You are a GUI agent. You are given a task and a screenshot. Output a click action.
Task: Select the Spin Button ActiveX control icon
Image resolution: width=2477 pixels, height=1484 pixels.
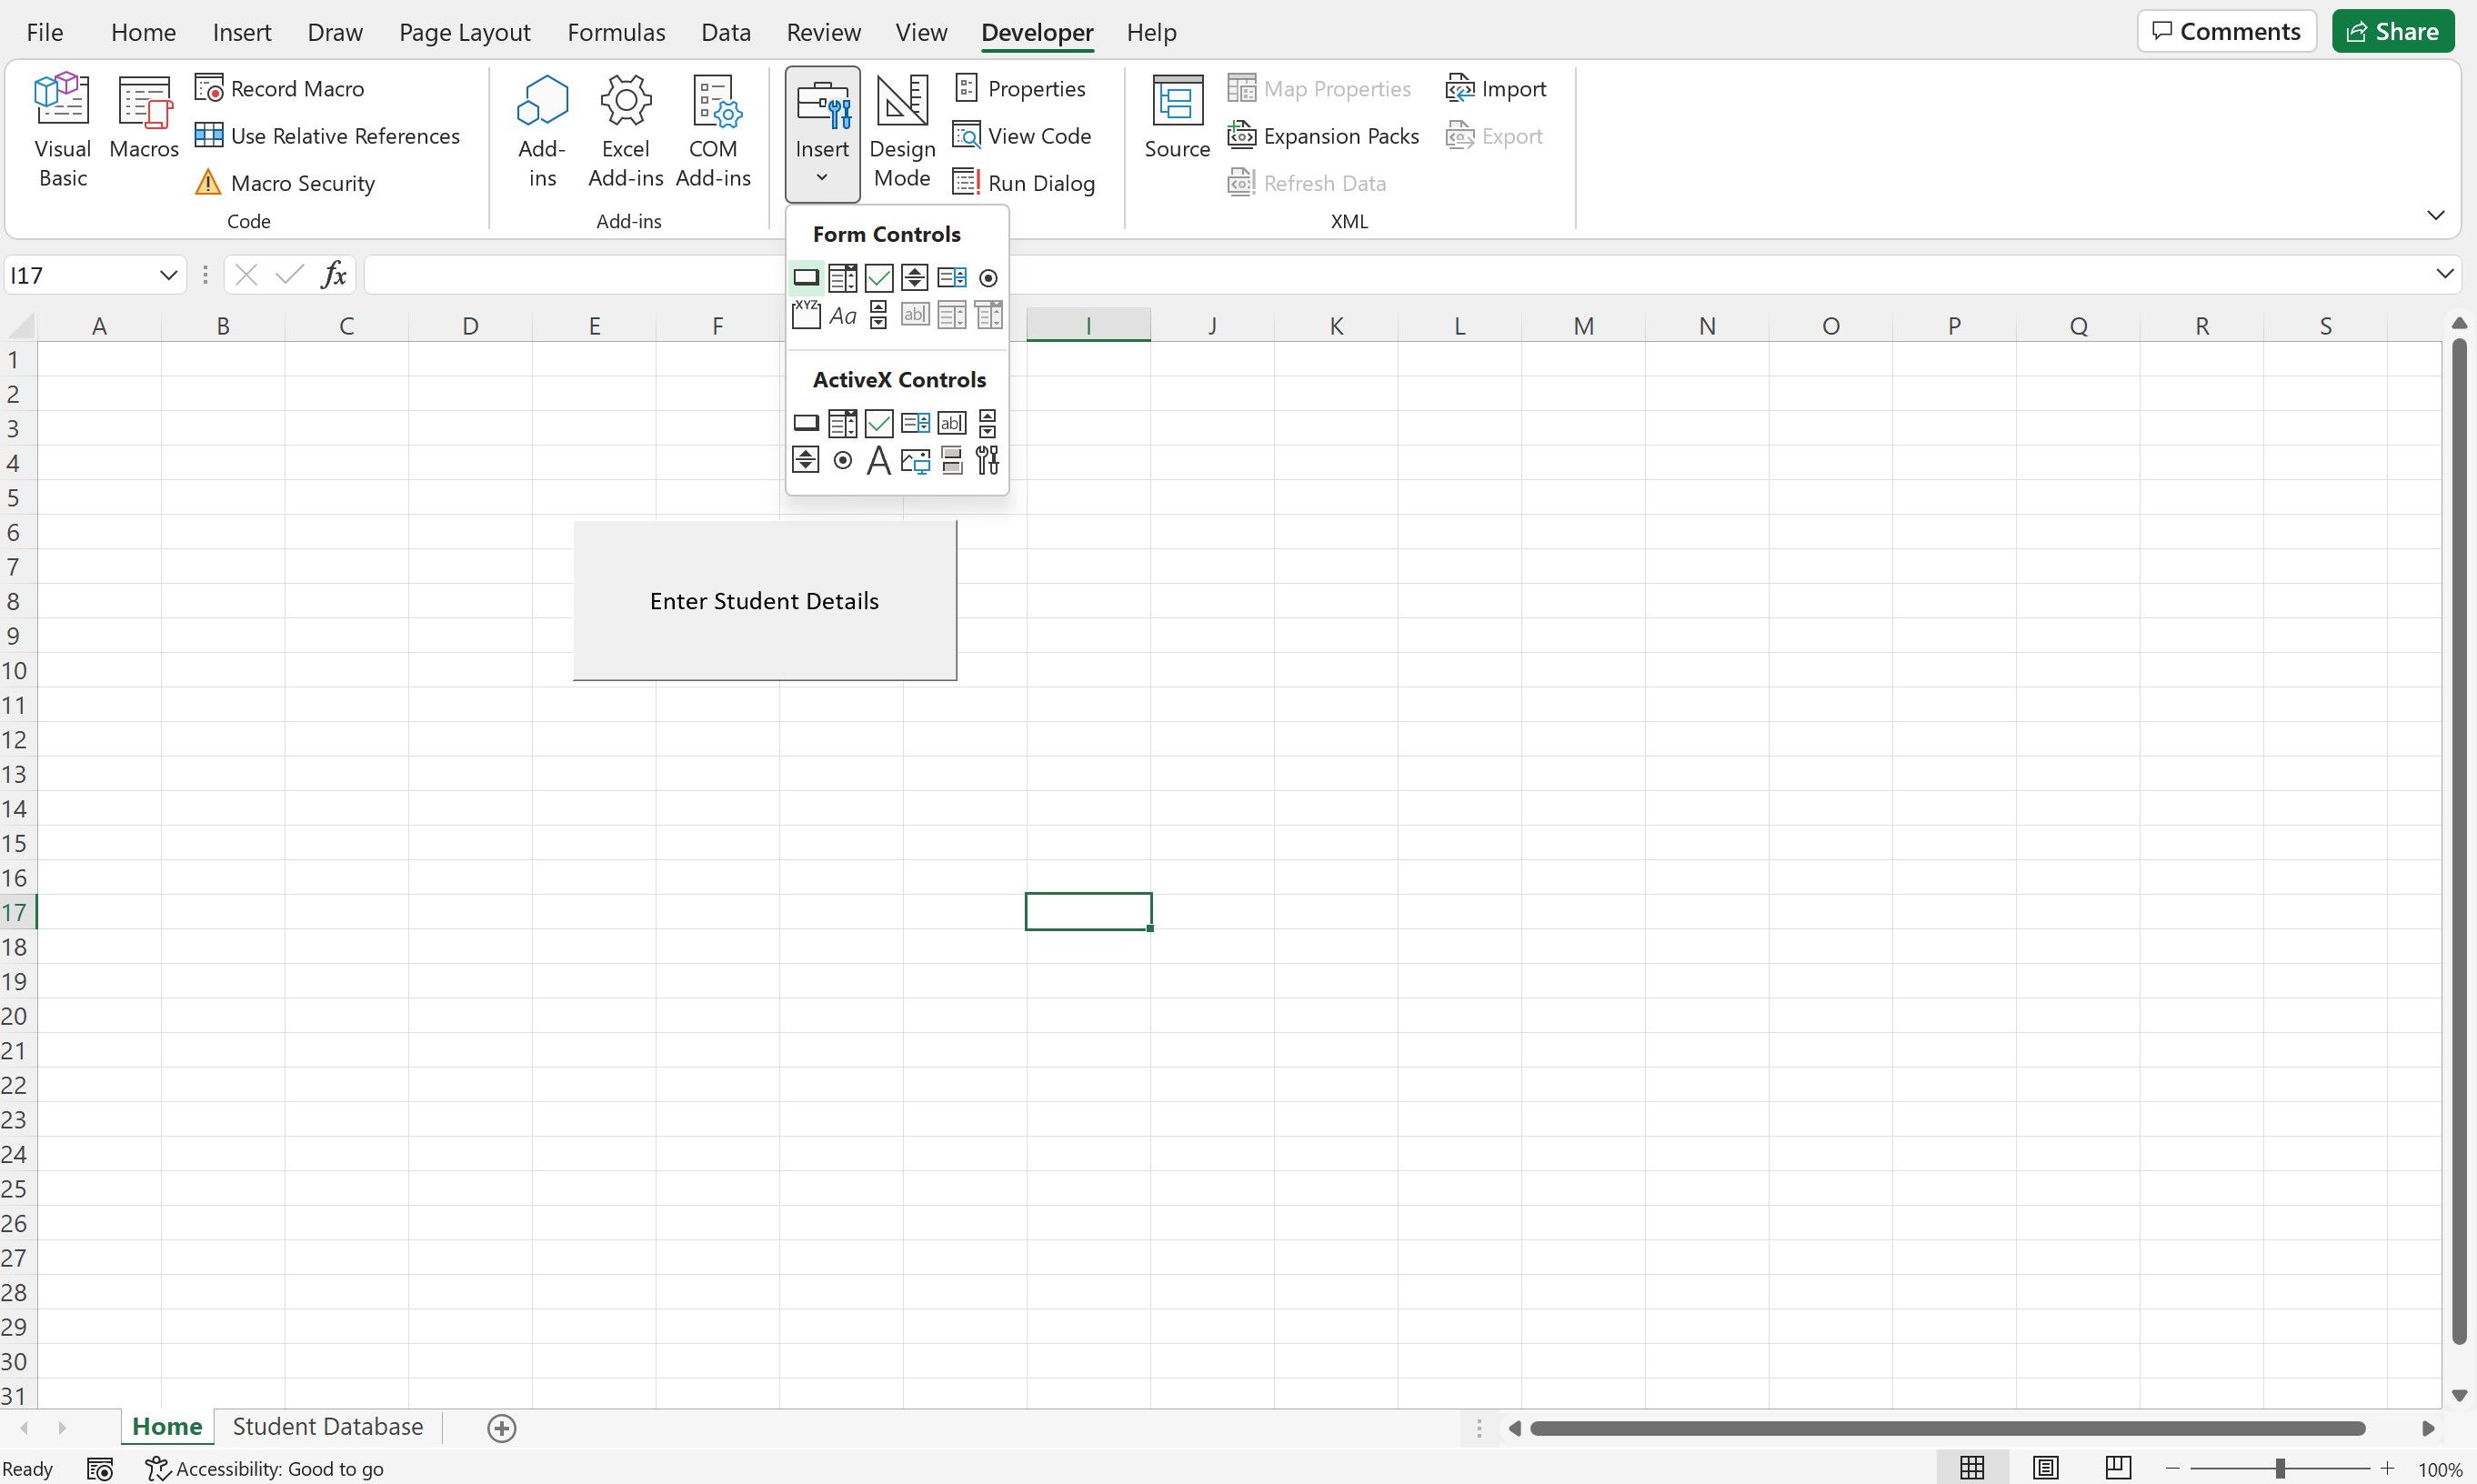point(806,459)
